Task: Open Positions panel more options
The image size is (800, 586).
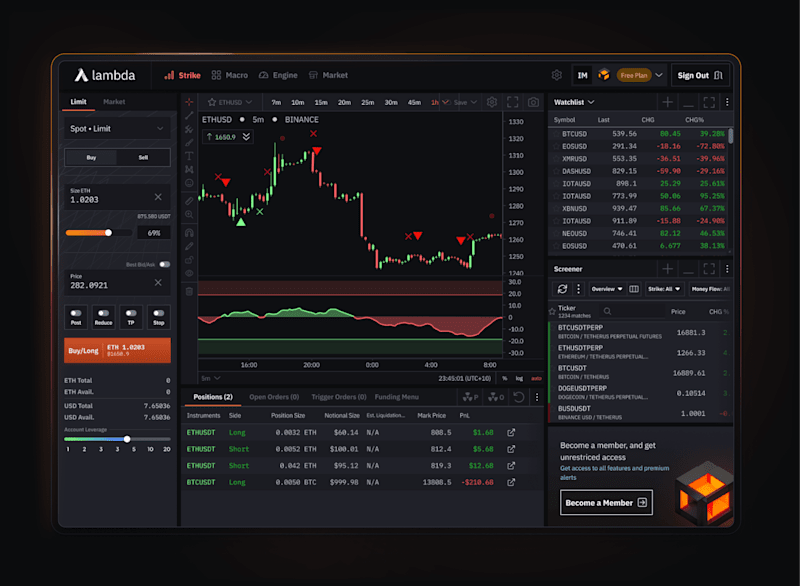Action: [x=537, y=397]
